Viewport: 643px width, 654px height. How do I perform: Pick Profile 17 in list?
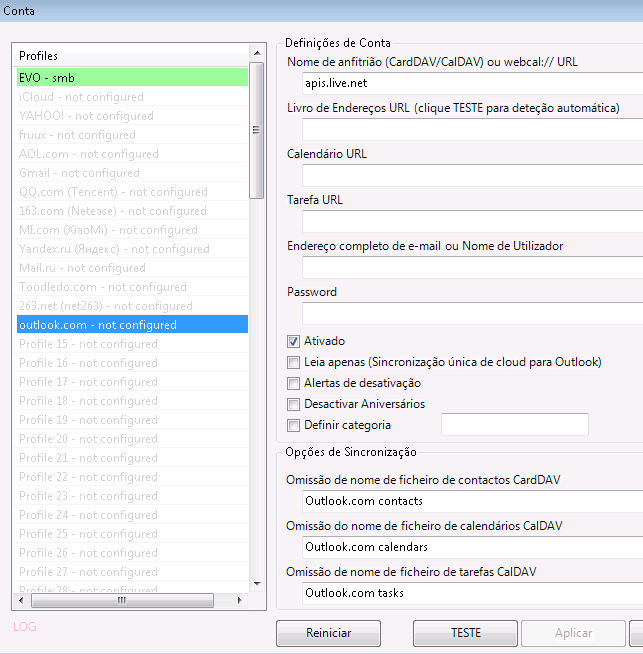[x=132, y=382]
